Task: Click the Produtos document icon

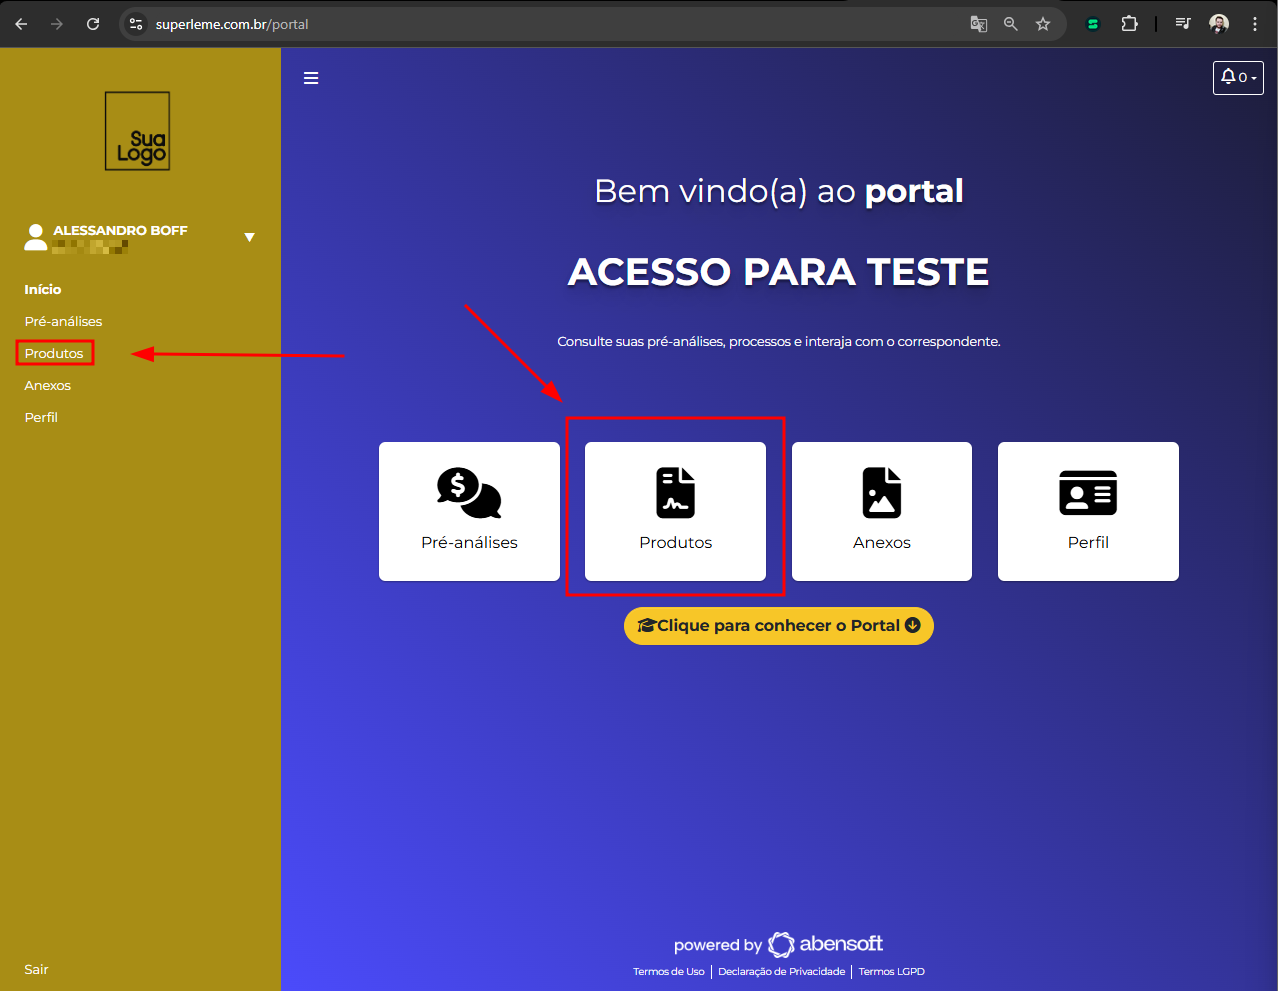Action: 675,492
